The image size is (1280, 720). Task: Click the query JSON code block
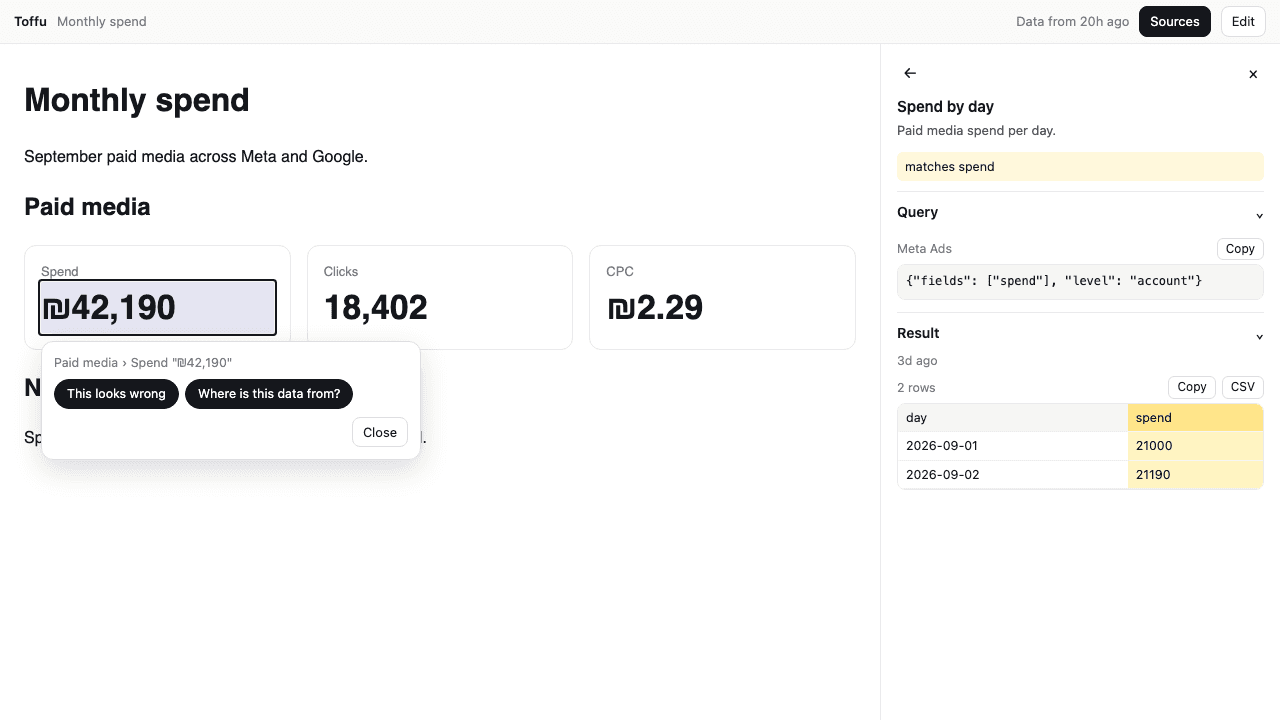(1080, 281)
